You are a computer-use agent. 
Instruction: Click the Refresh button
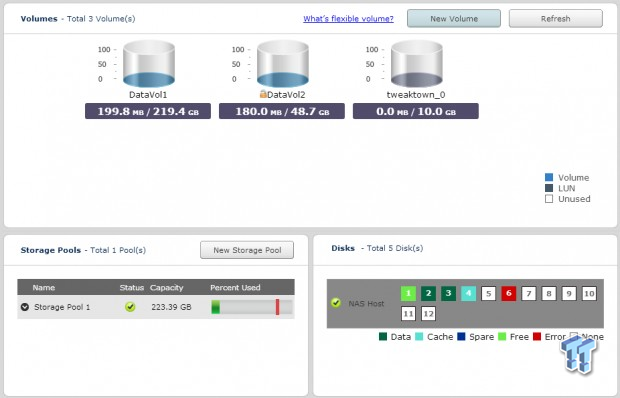(556, 19)
